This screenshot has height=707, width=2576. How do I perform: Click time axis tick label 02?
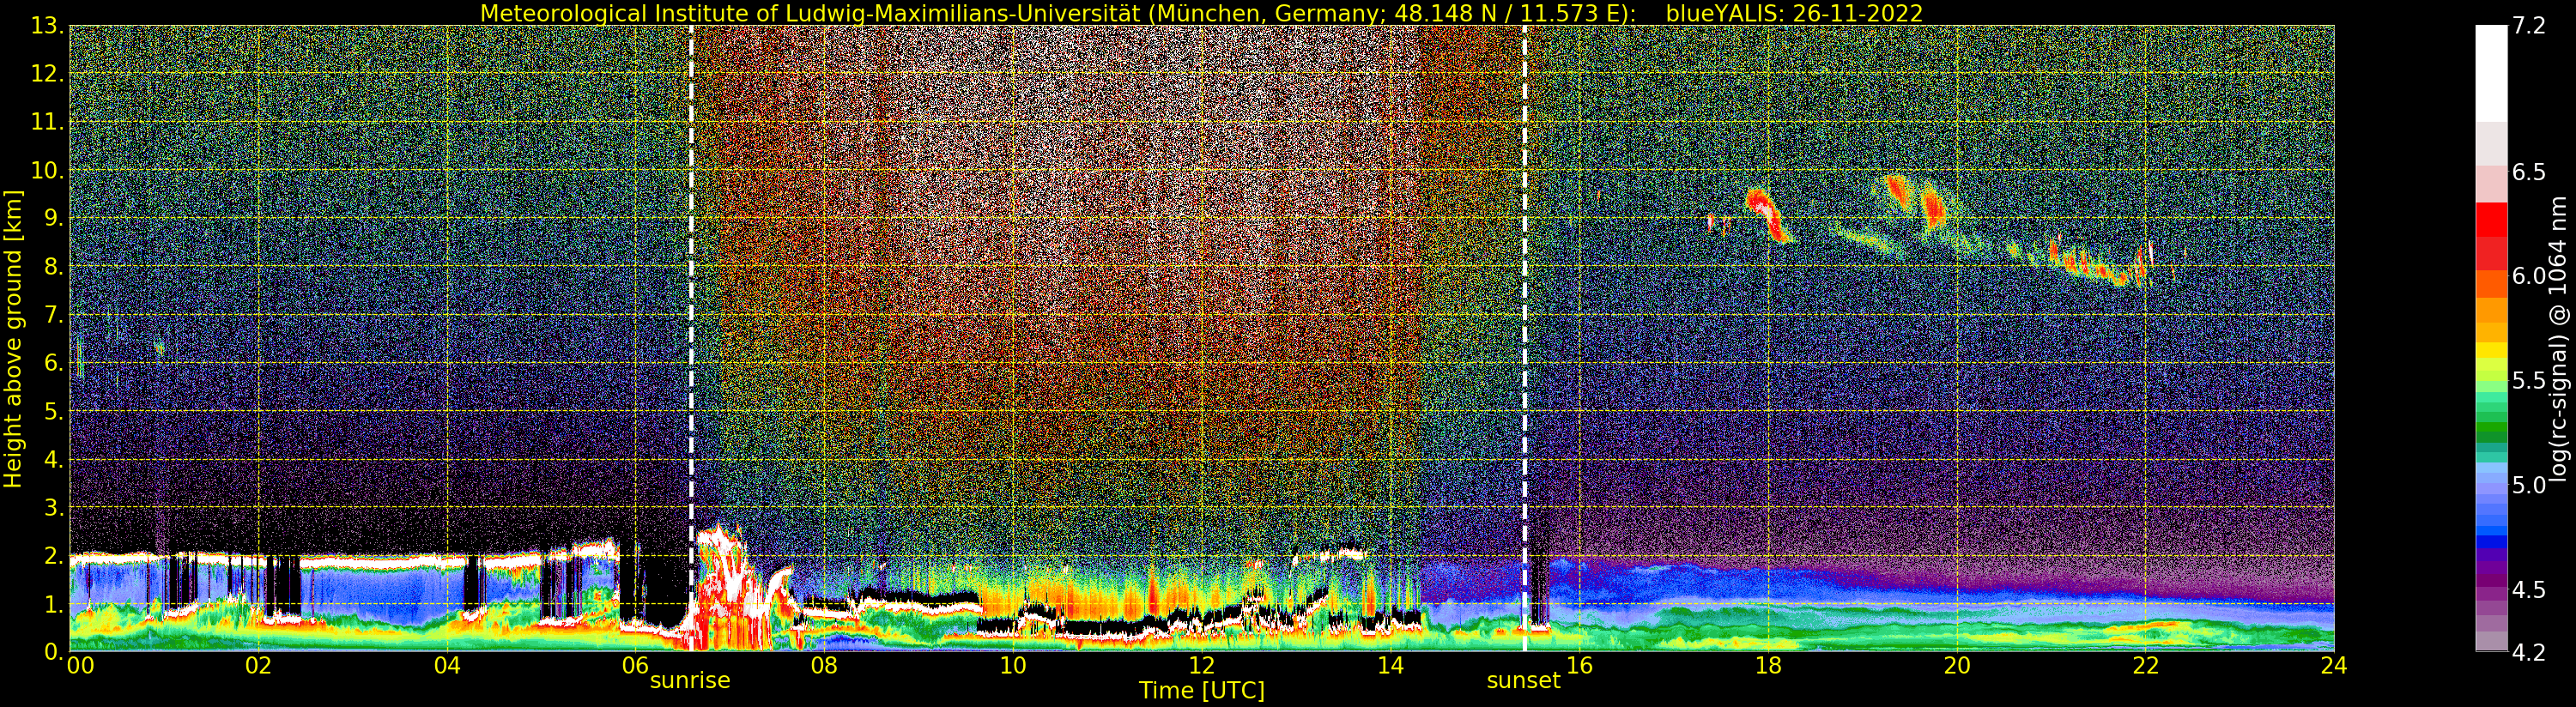259,666
